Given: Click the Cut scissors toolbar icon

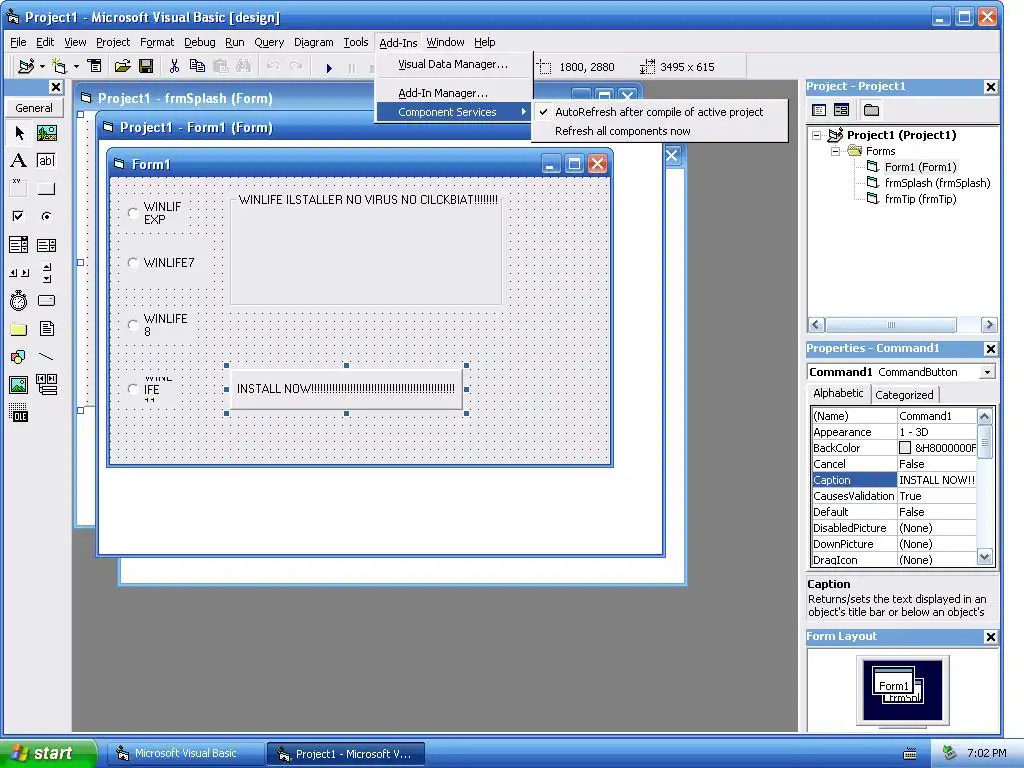Looking at the screenshot, I should pos(174,66).
